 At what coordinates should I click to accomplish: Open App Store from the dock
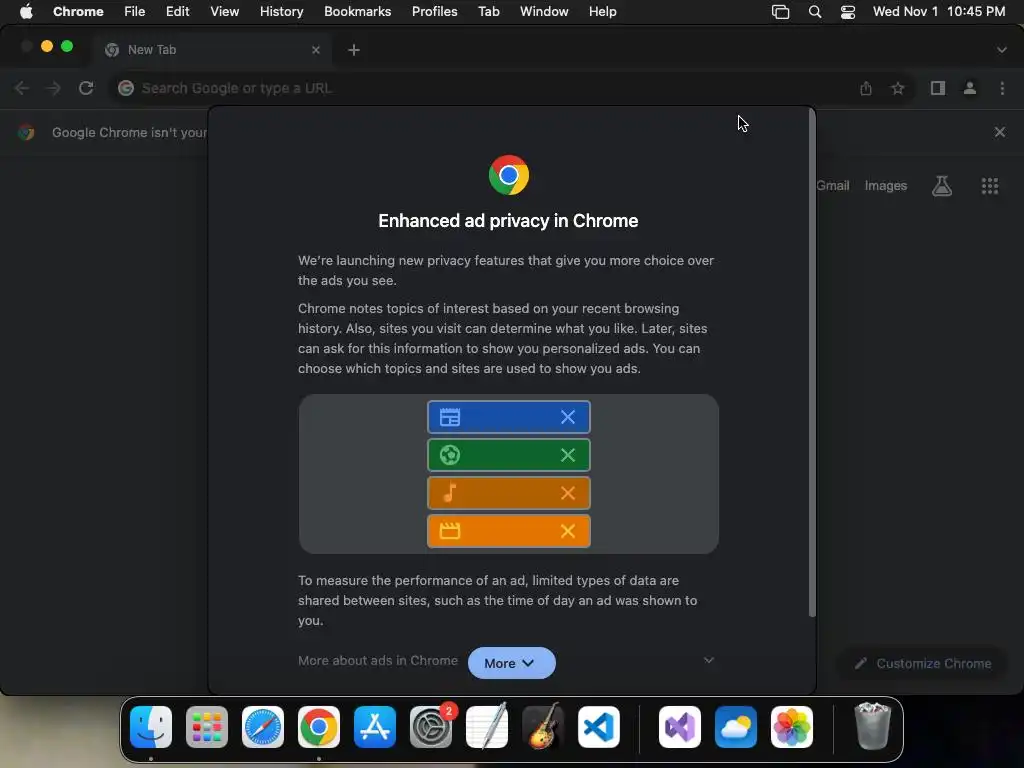[x=375, y=727]
